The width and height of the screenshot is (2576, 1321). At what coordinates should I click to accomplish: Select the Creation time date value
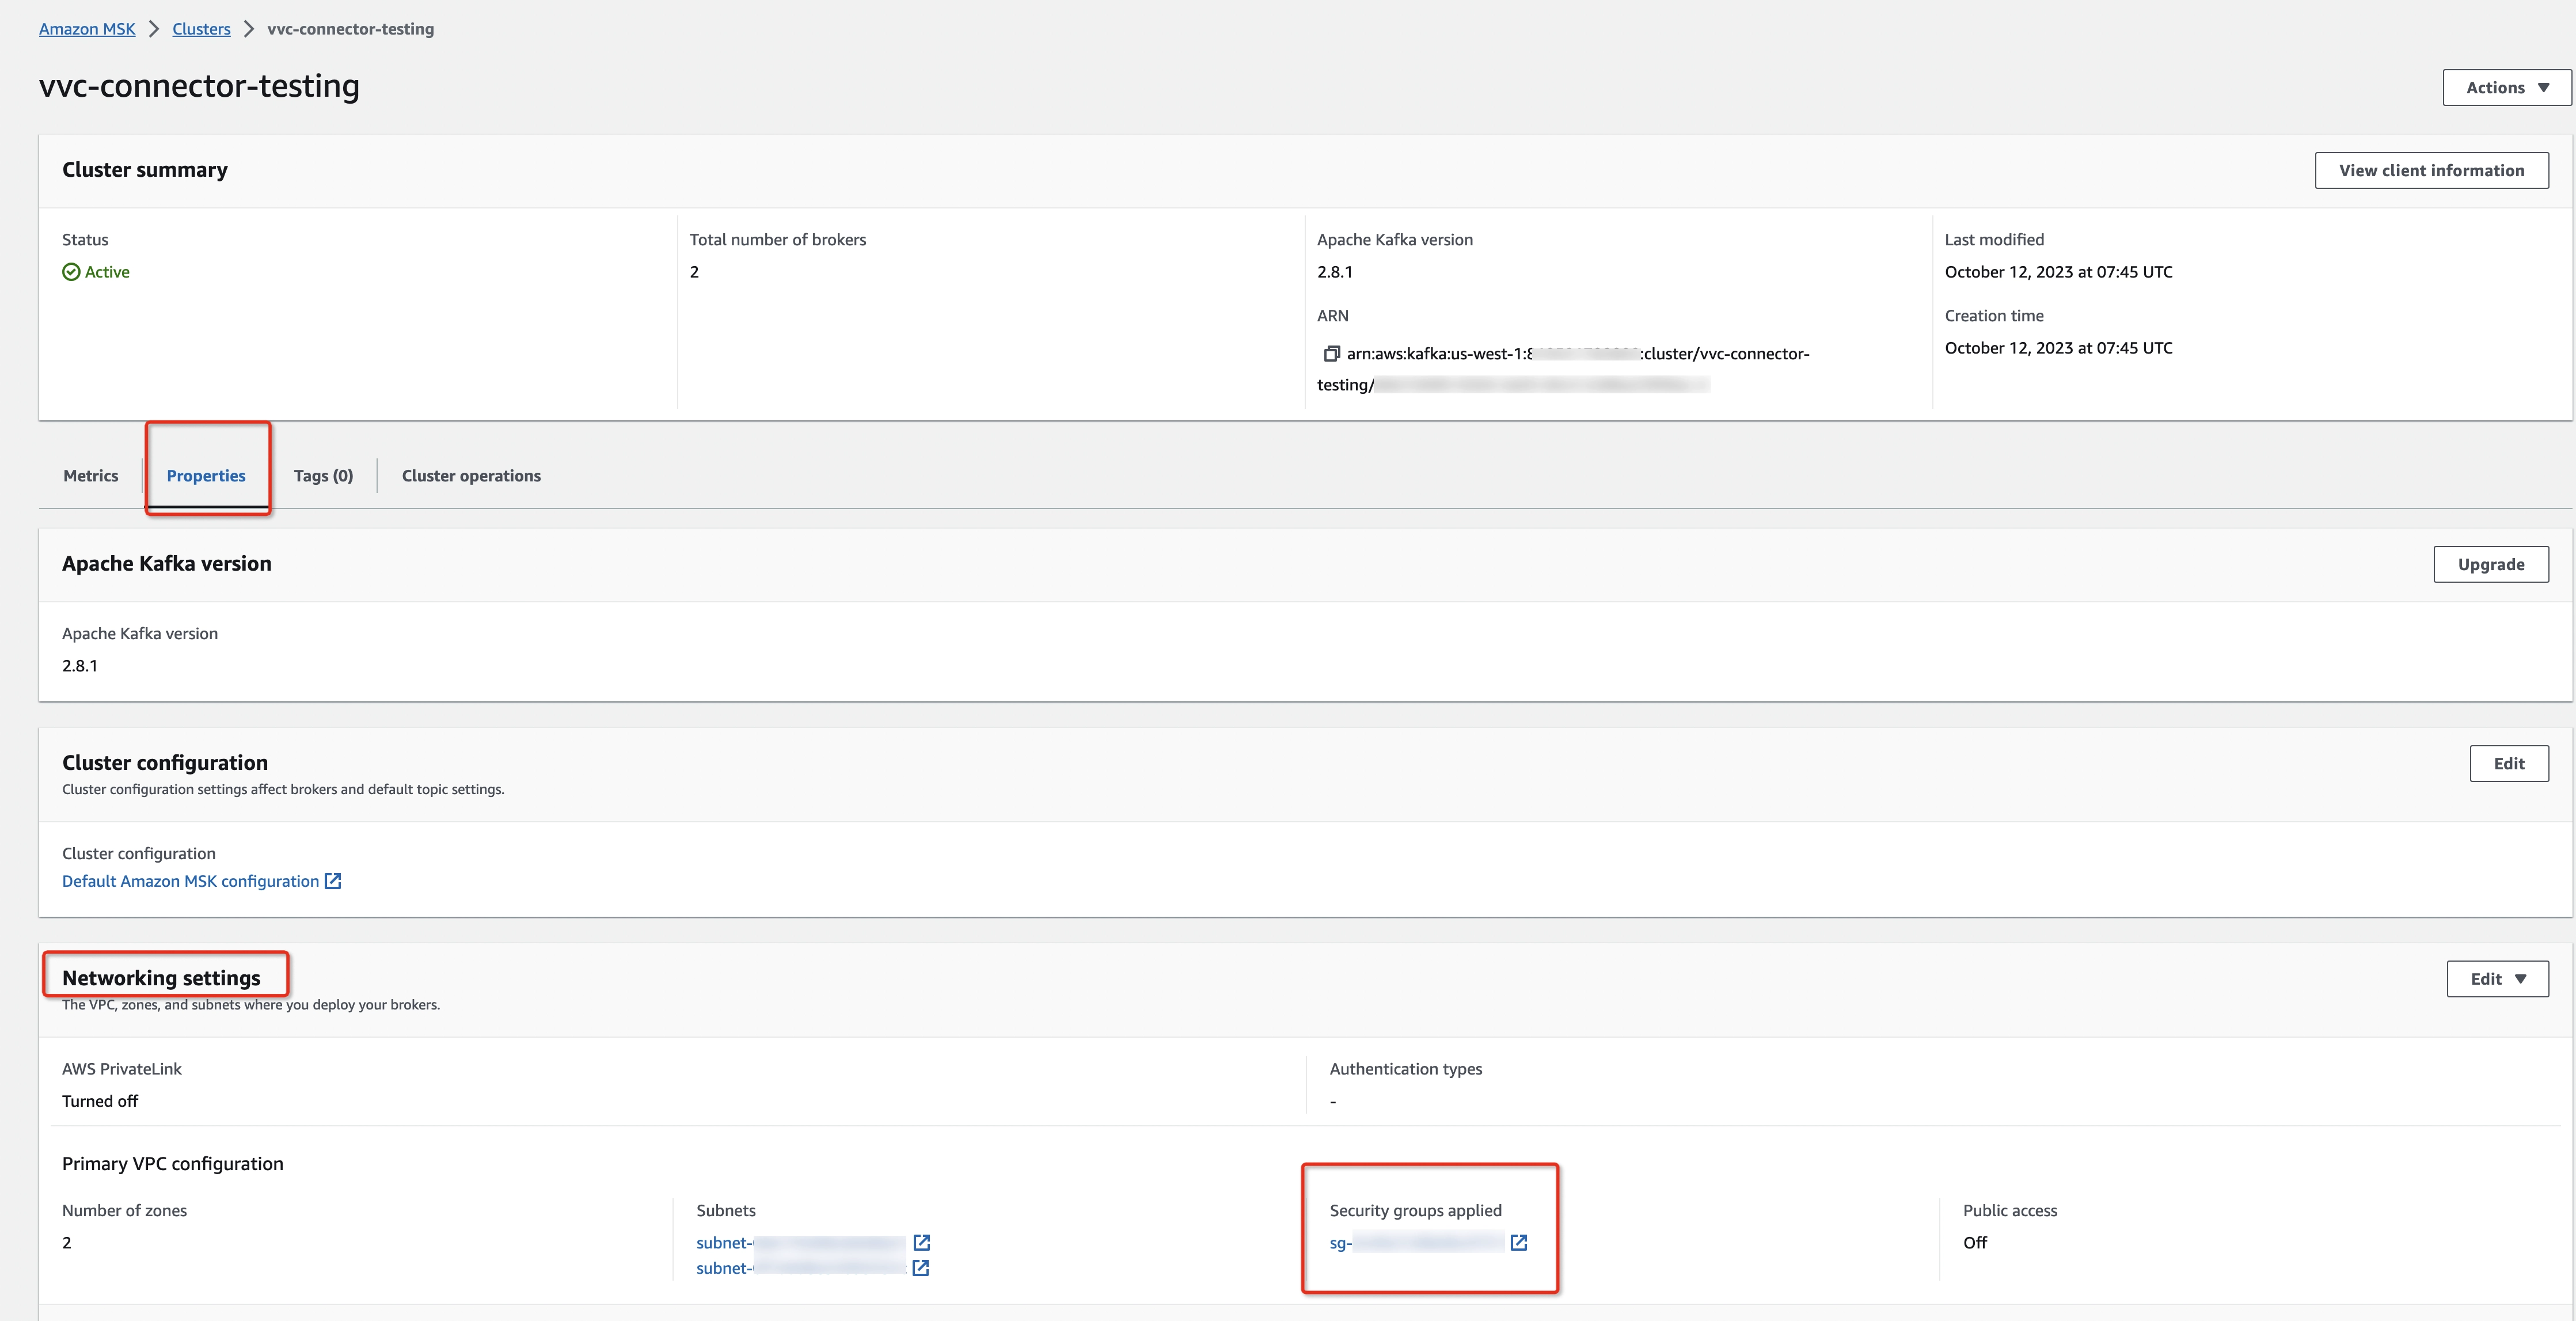click(2058, 348)
